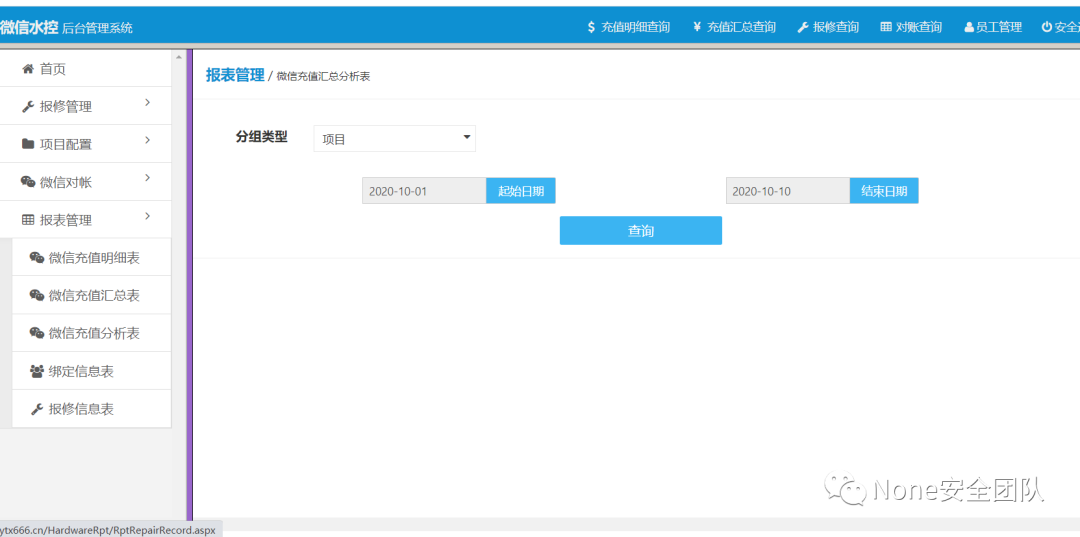Click the 起始日期 button
Image resolution: width=1080 pixels, height=537 pixels.
click(521, 191)
